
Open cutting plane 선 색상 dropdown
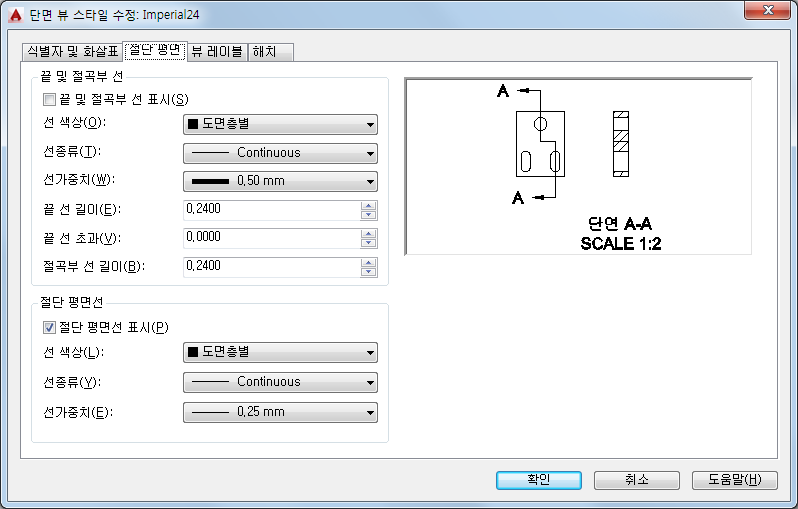click(x=280, y=352)
